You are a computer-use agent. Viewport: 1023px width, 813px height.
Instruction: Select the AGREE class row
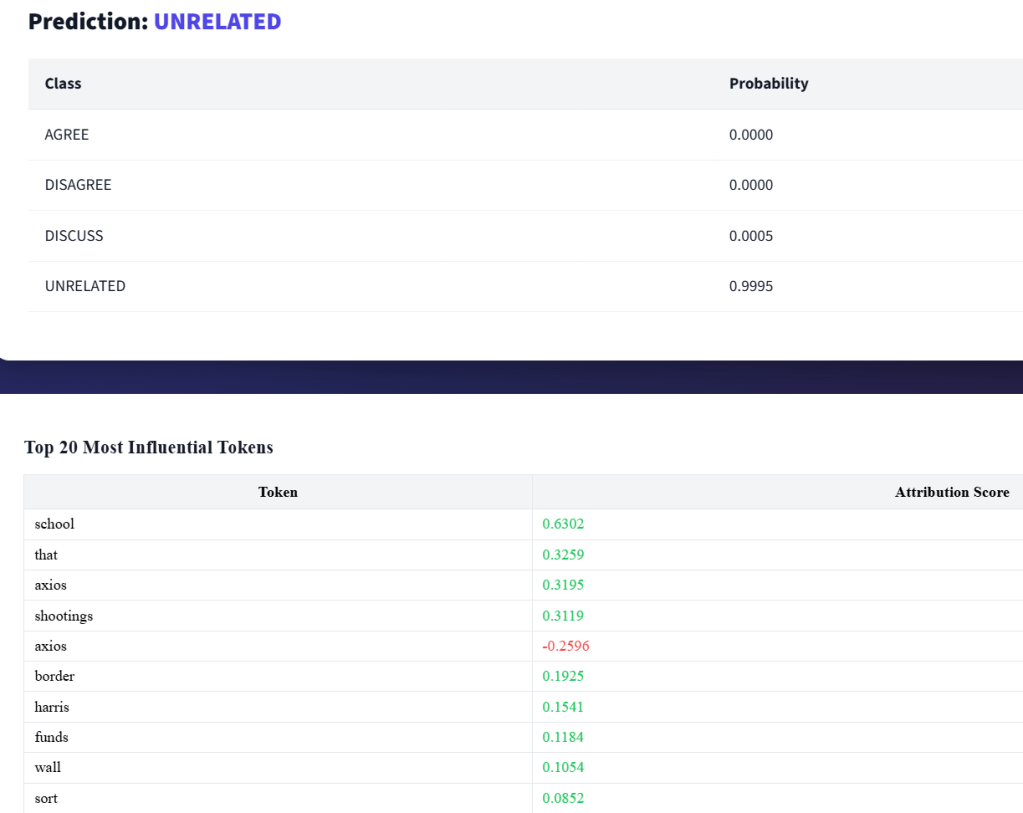click(x=67, y=135)
